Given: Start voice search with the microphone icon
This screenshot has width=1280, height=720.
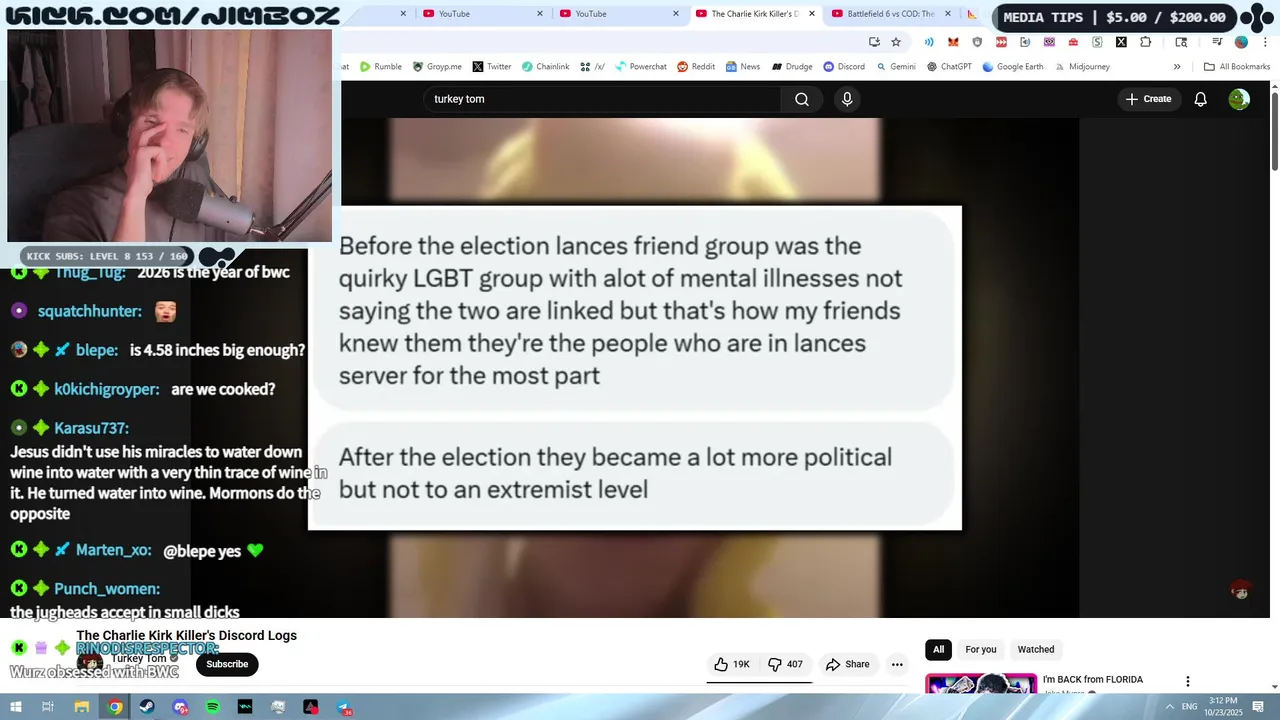Looking at the screenshot, I should (847, 99).
